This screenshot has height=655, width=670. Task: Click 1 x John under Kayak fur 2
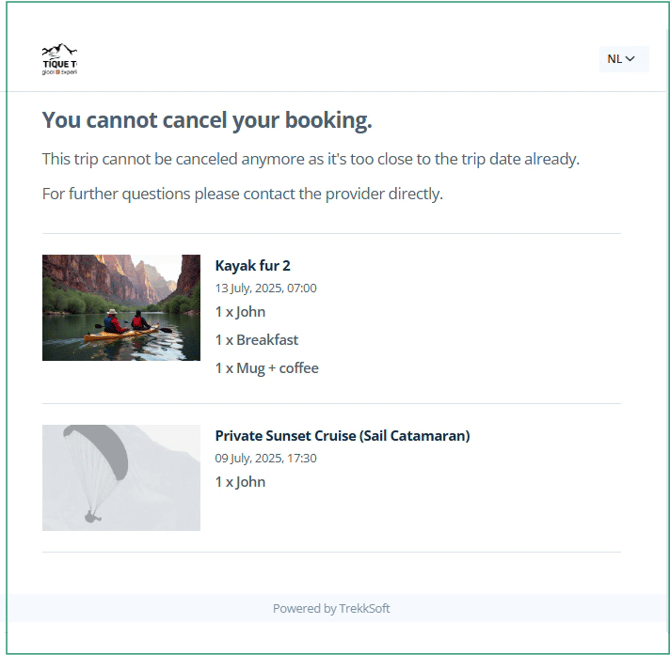(240, 312)
